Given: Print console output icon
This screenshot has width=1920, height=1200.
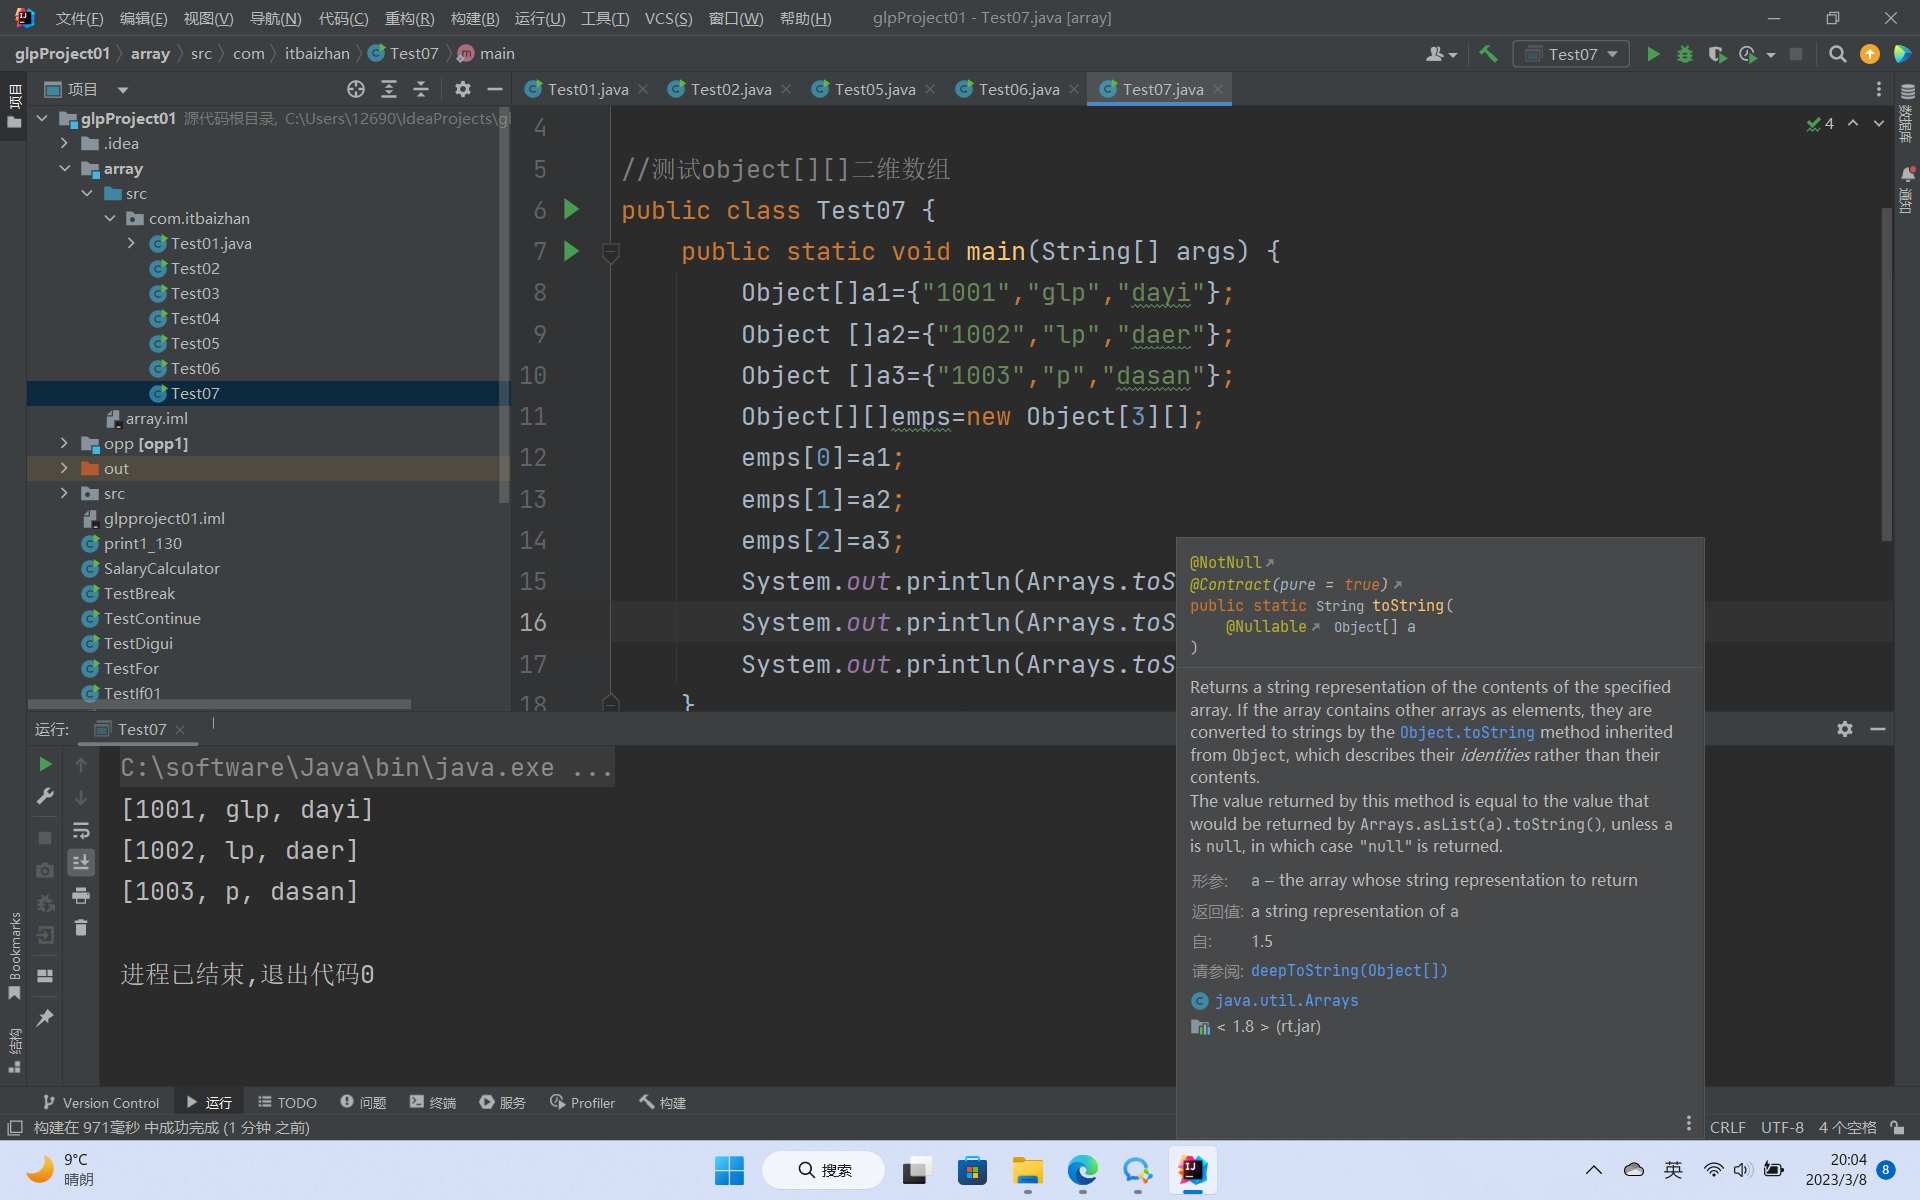Looking at the screenshot, I should pyautogui.click(x=81, y=895).
